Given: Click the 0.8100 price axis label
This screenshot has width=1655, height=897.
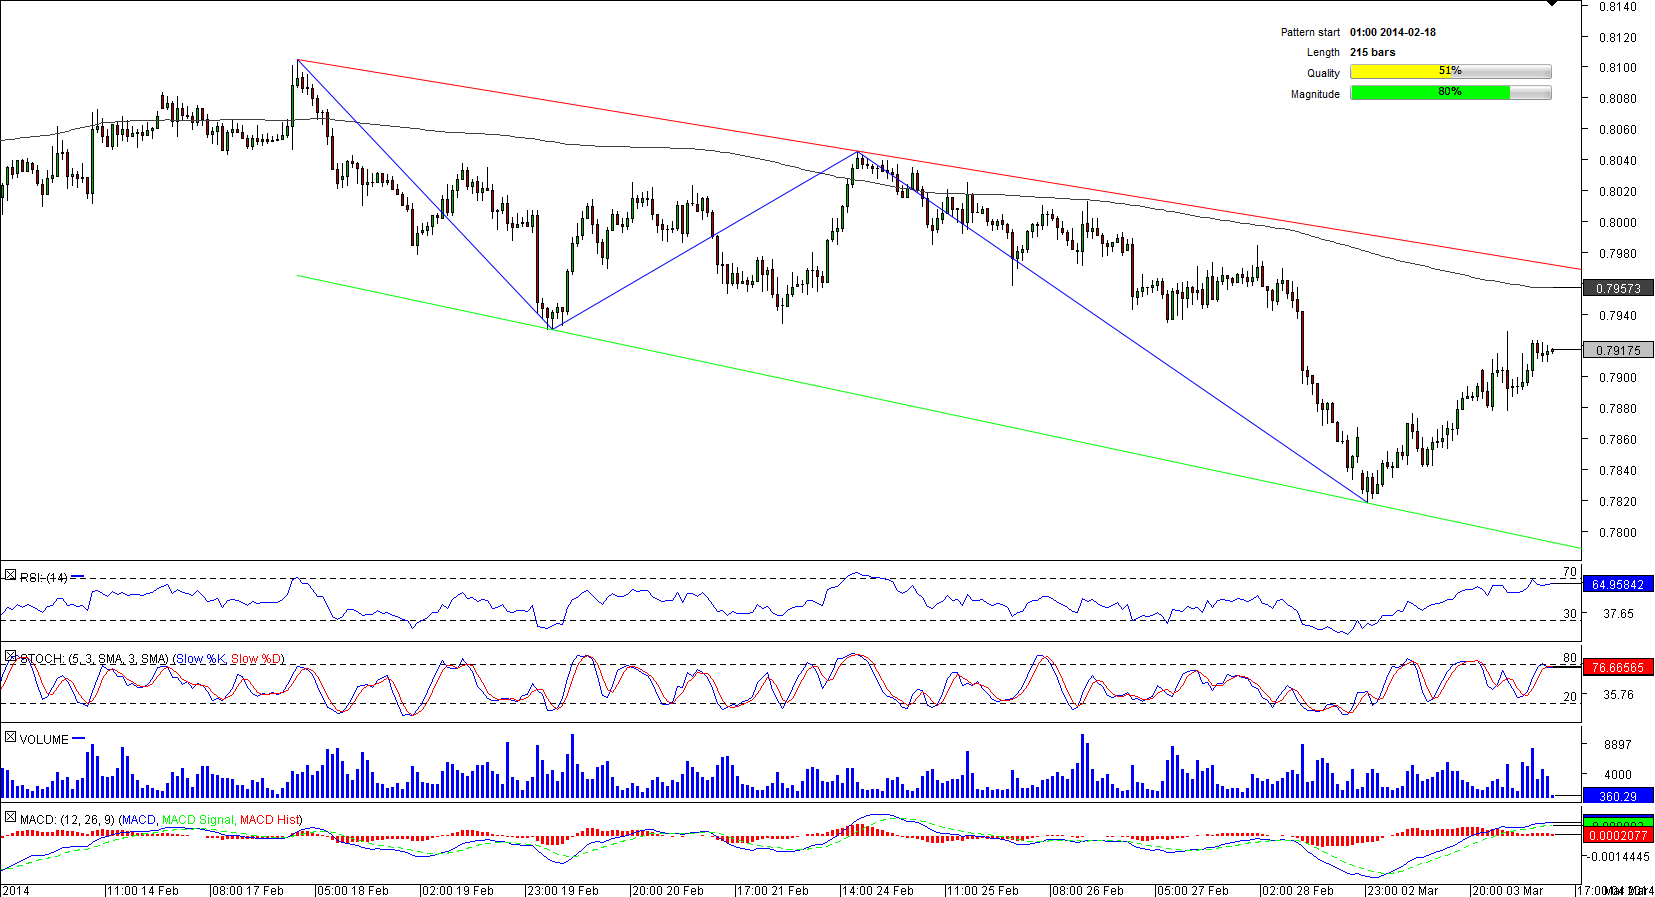Looking at the screenshot, I should (1618, 67).
